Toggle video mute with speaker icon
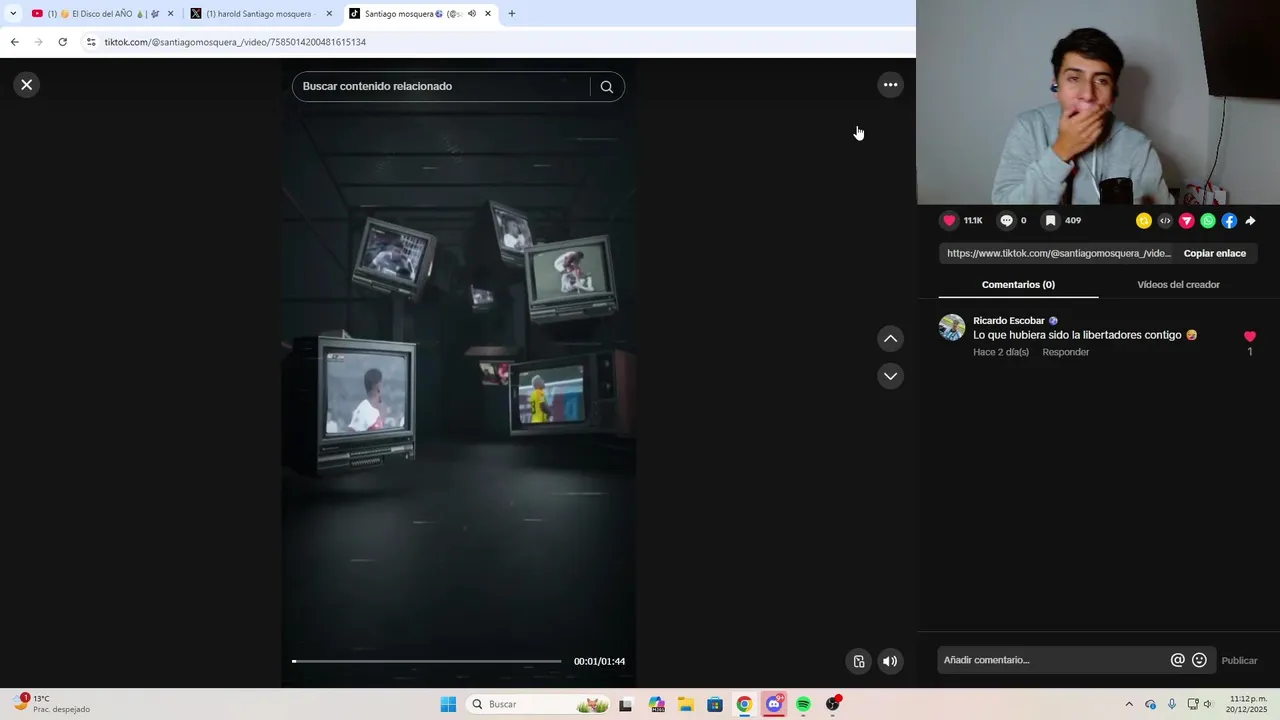Viewport: 1280px width, 720px height. 890,661
